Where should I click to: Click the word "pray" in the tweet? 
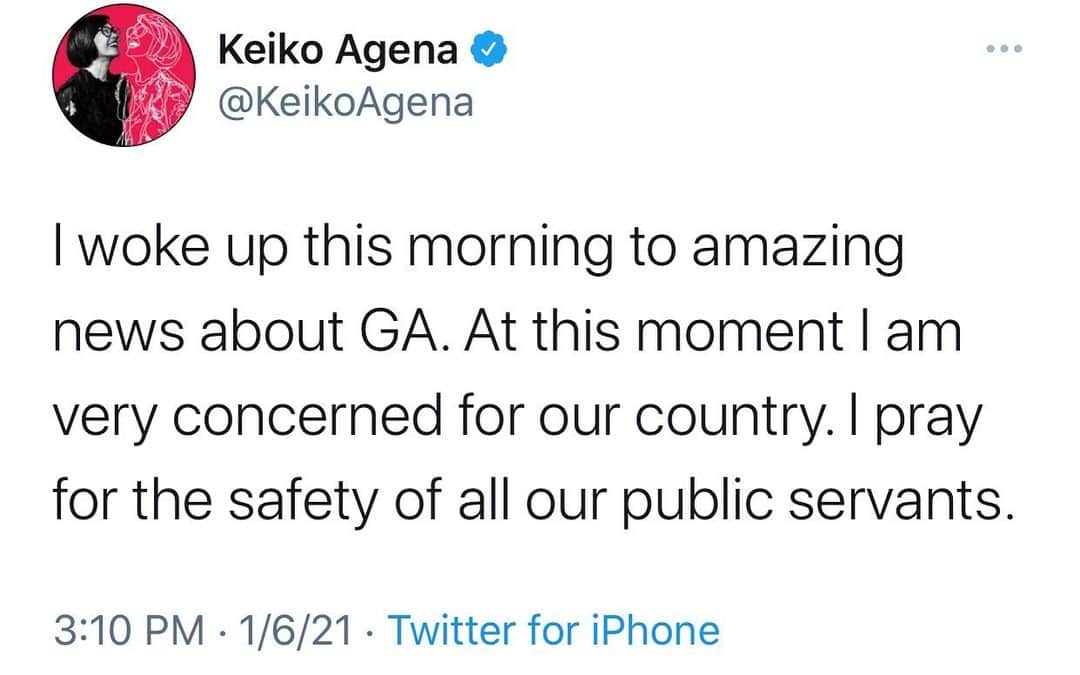(x=928, y=419)
